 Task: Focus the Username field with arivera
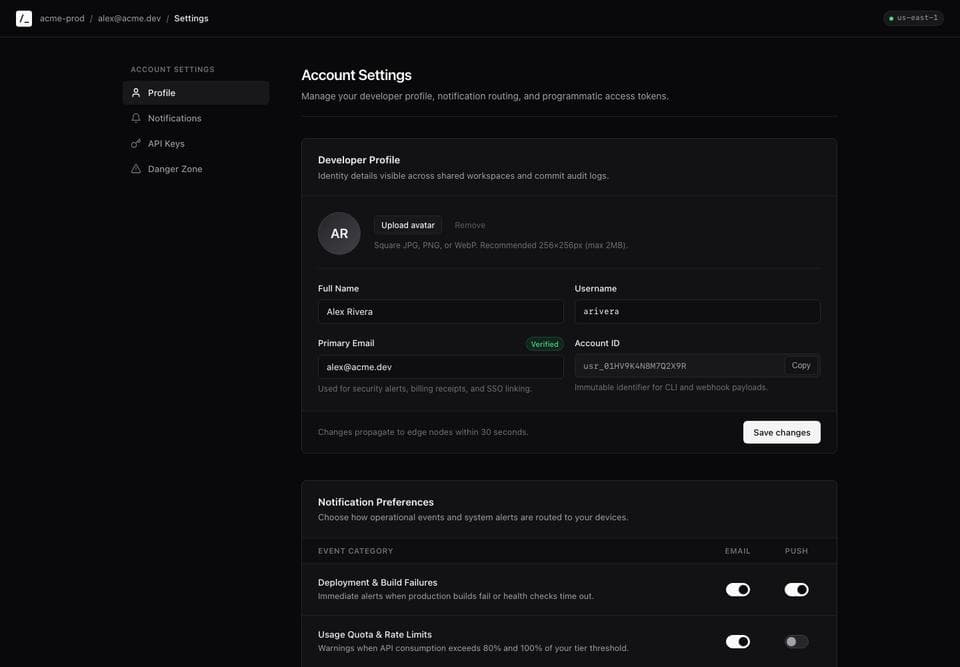697,312
